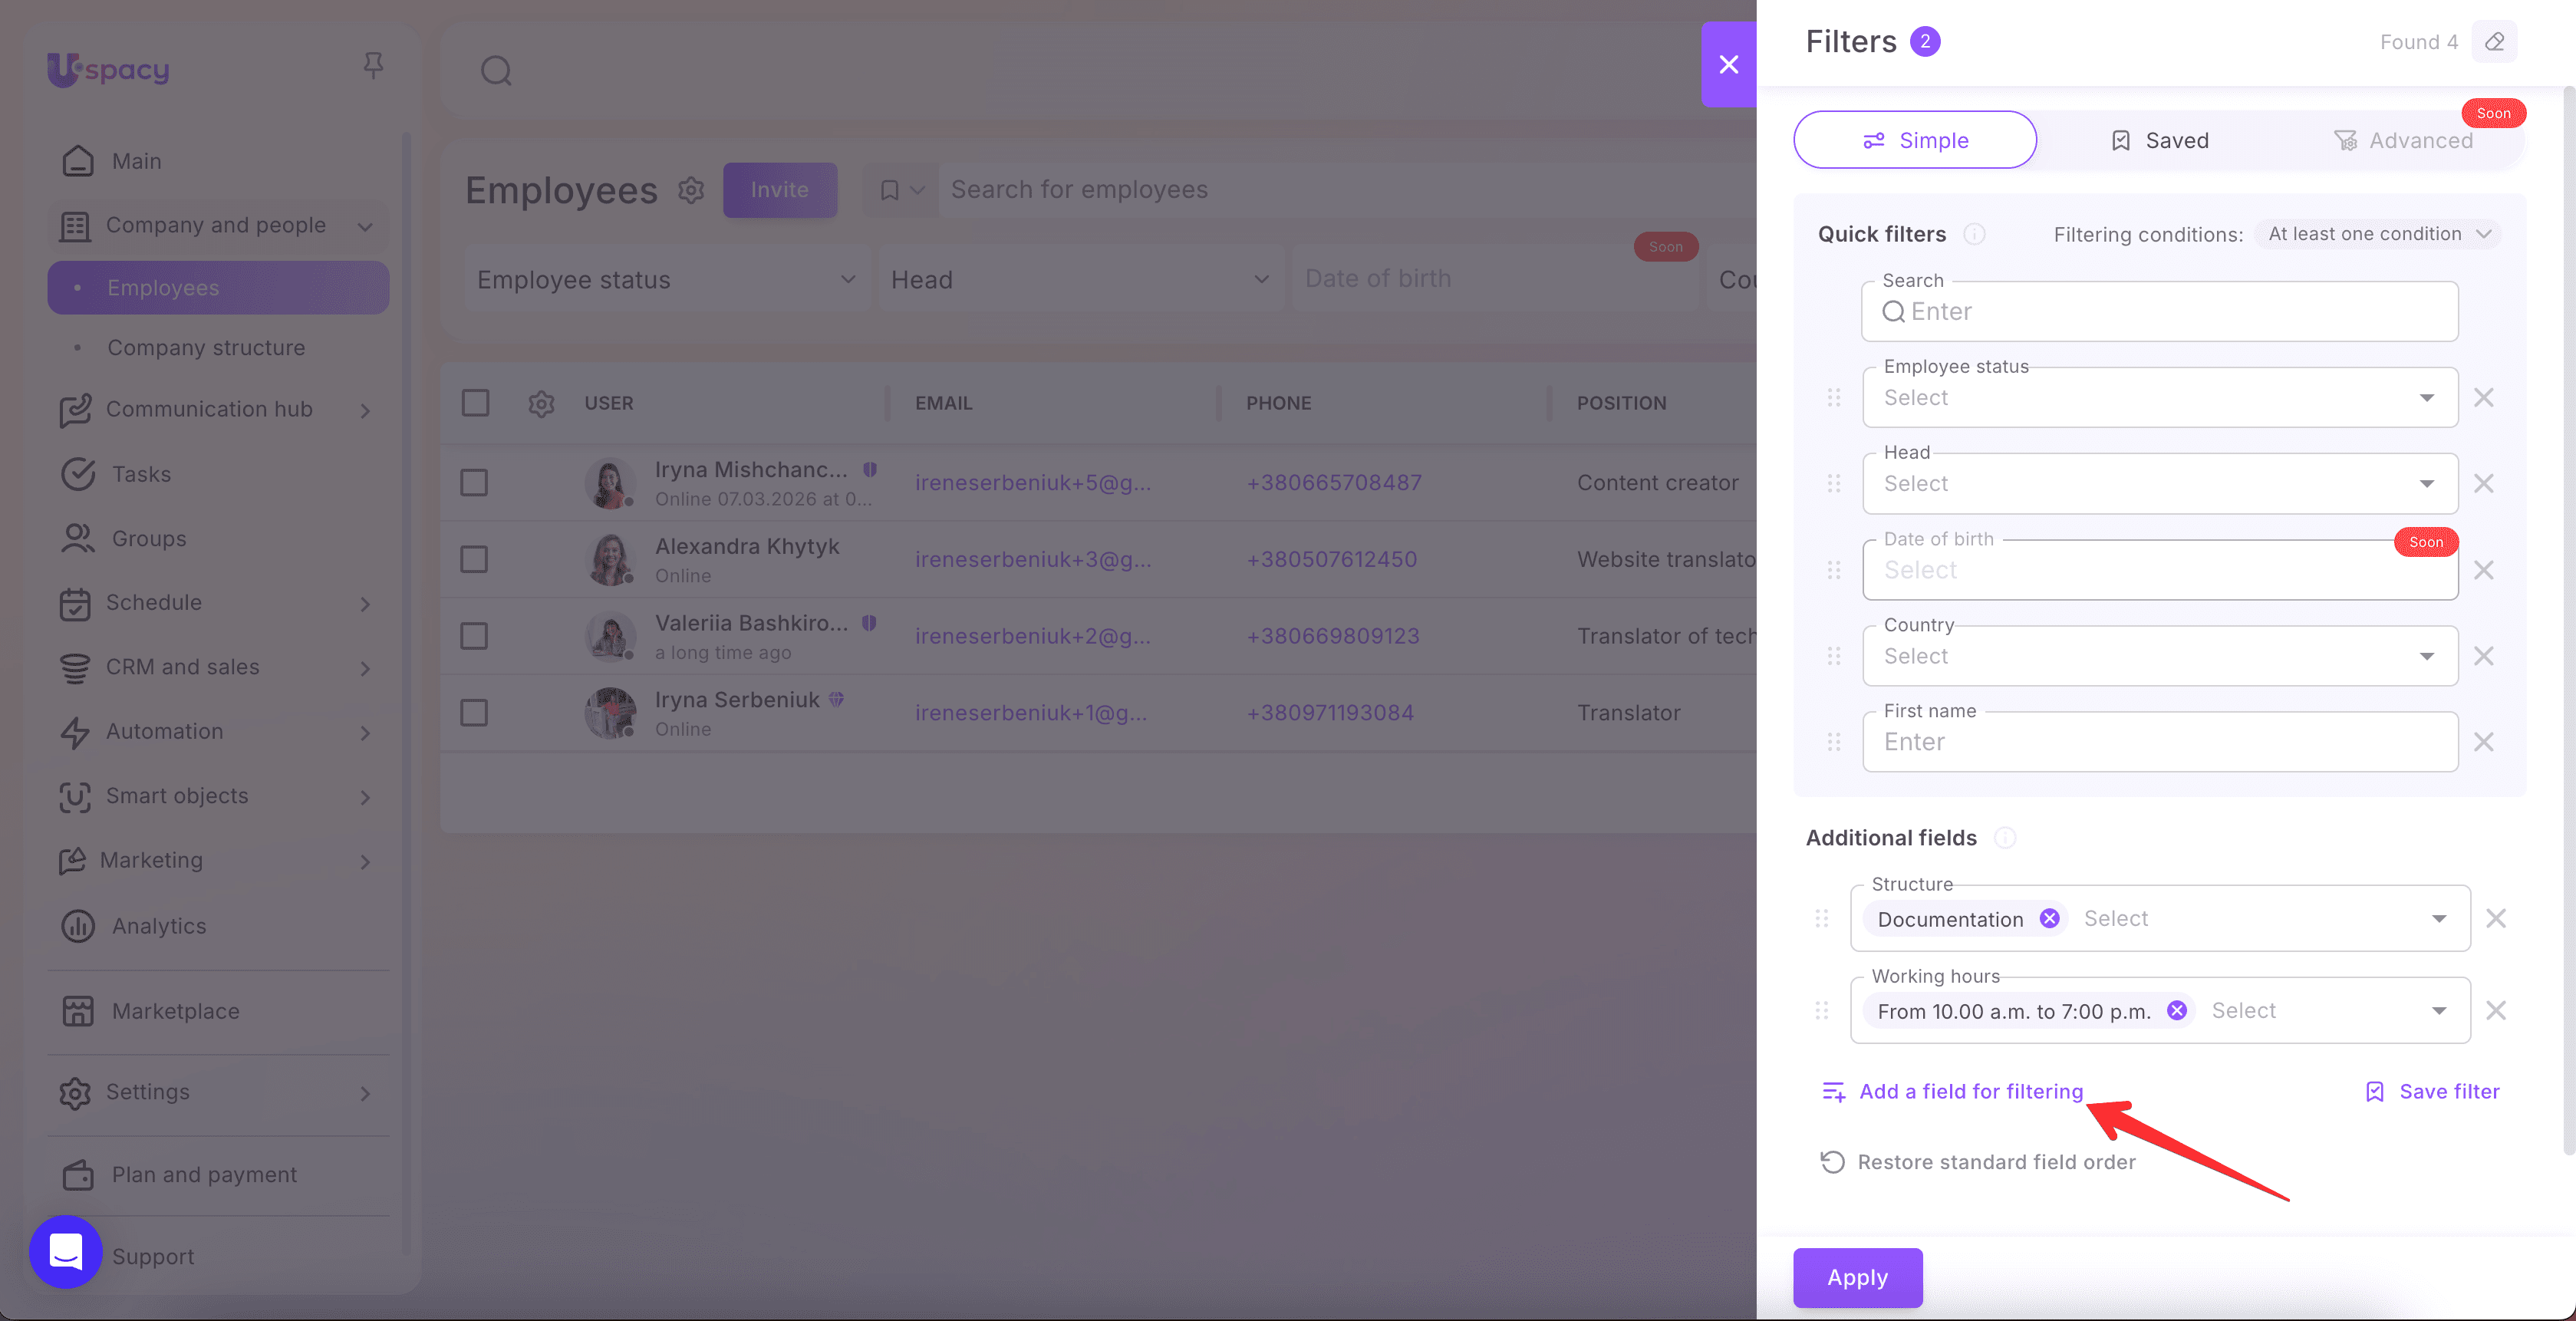Grab the drag handle beside Working hours
Screen dimensions: 2576x1321
point(1821,1011)
